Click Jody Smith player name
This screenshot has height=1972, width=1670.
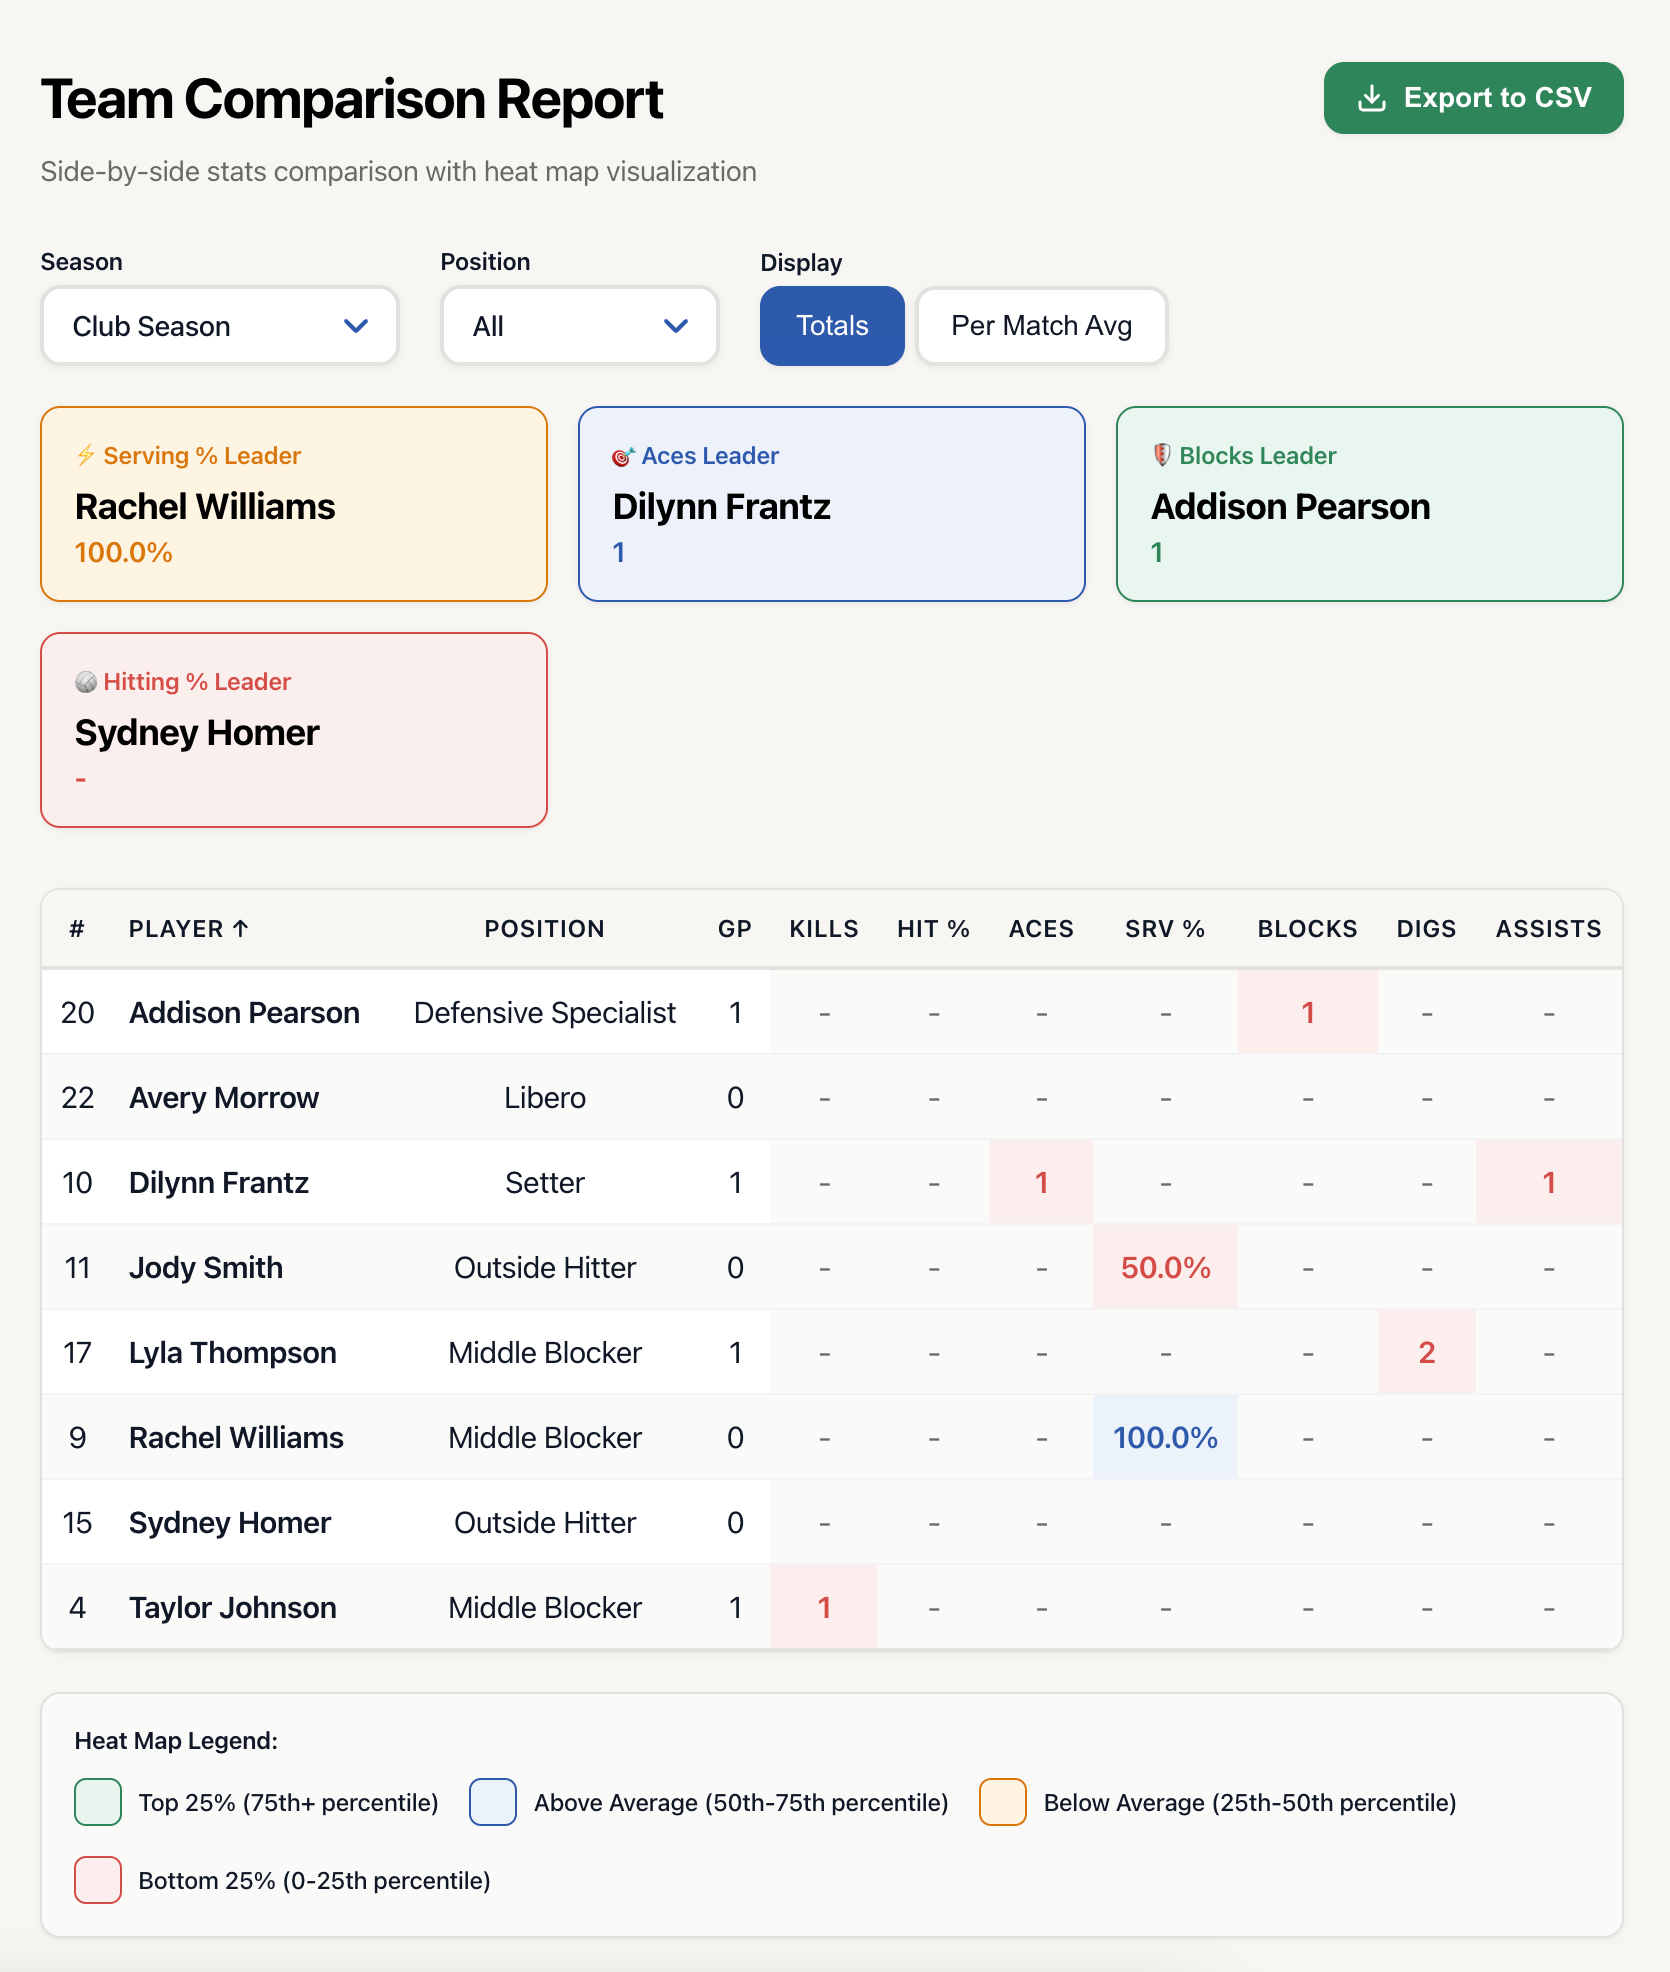[x=206, y=1268]
